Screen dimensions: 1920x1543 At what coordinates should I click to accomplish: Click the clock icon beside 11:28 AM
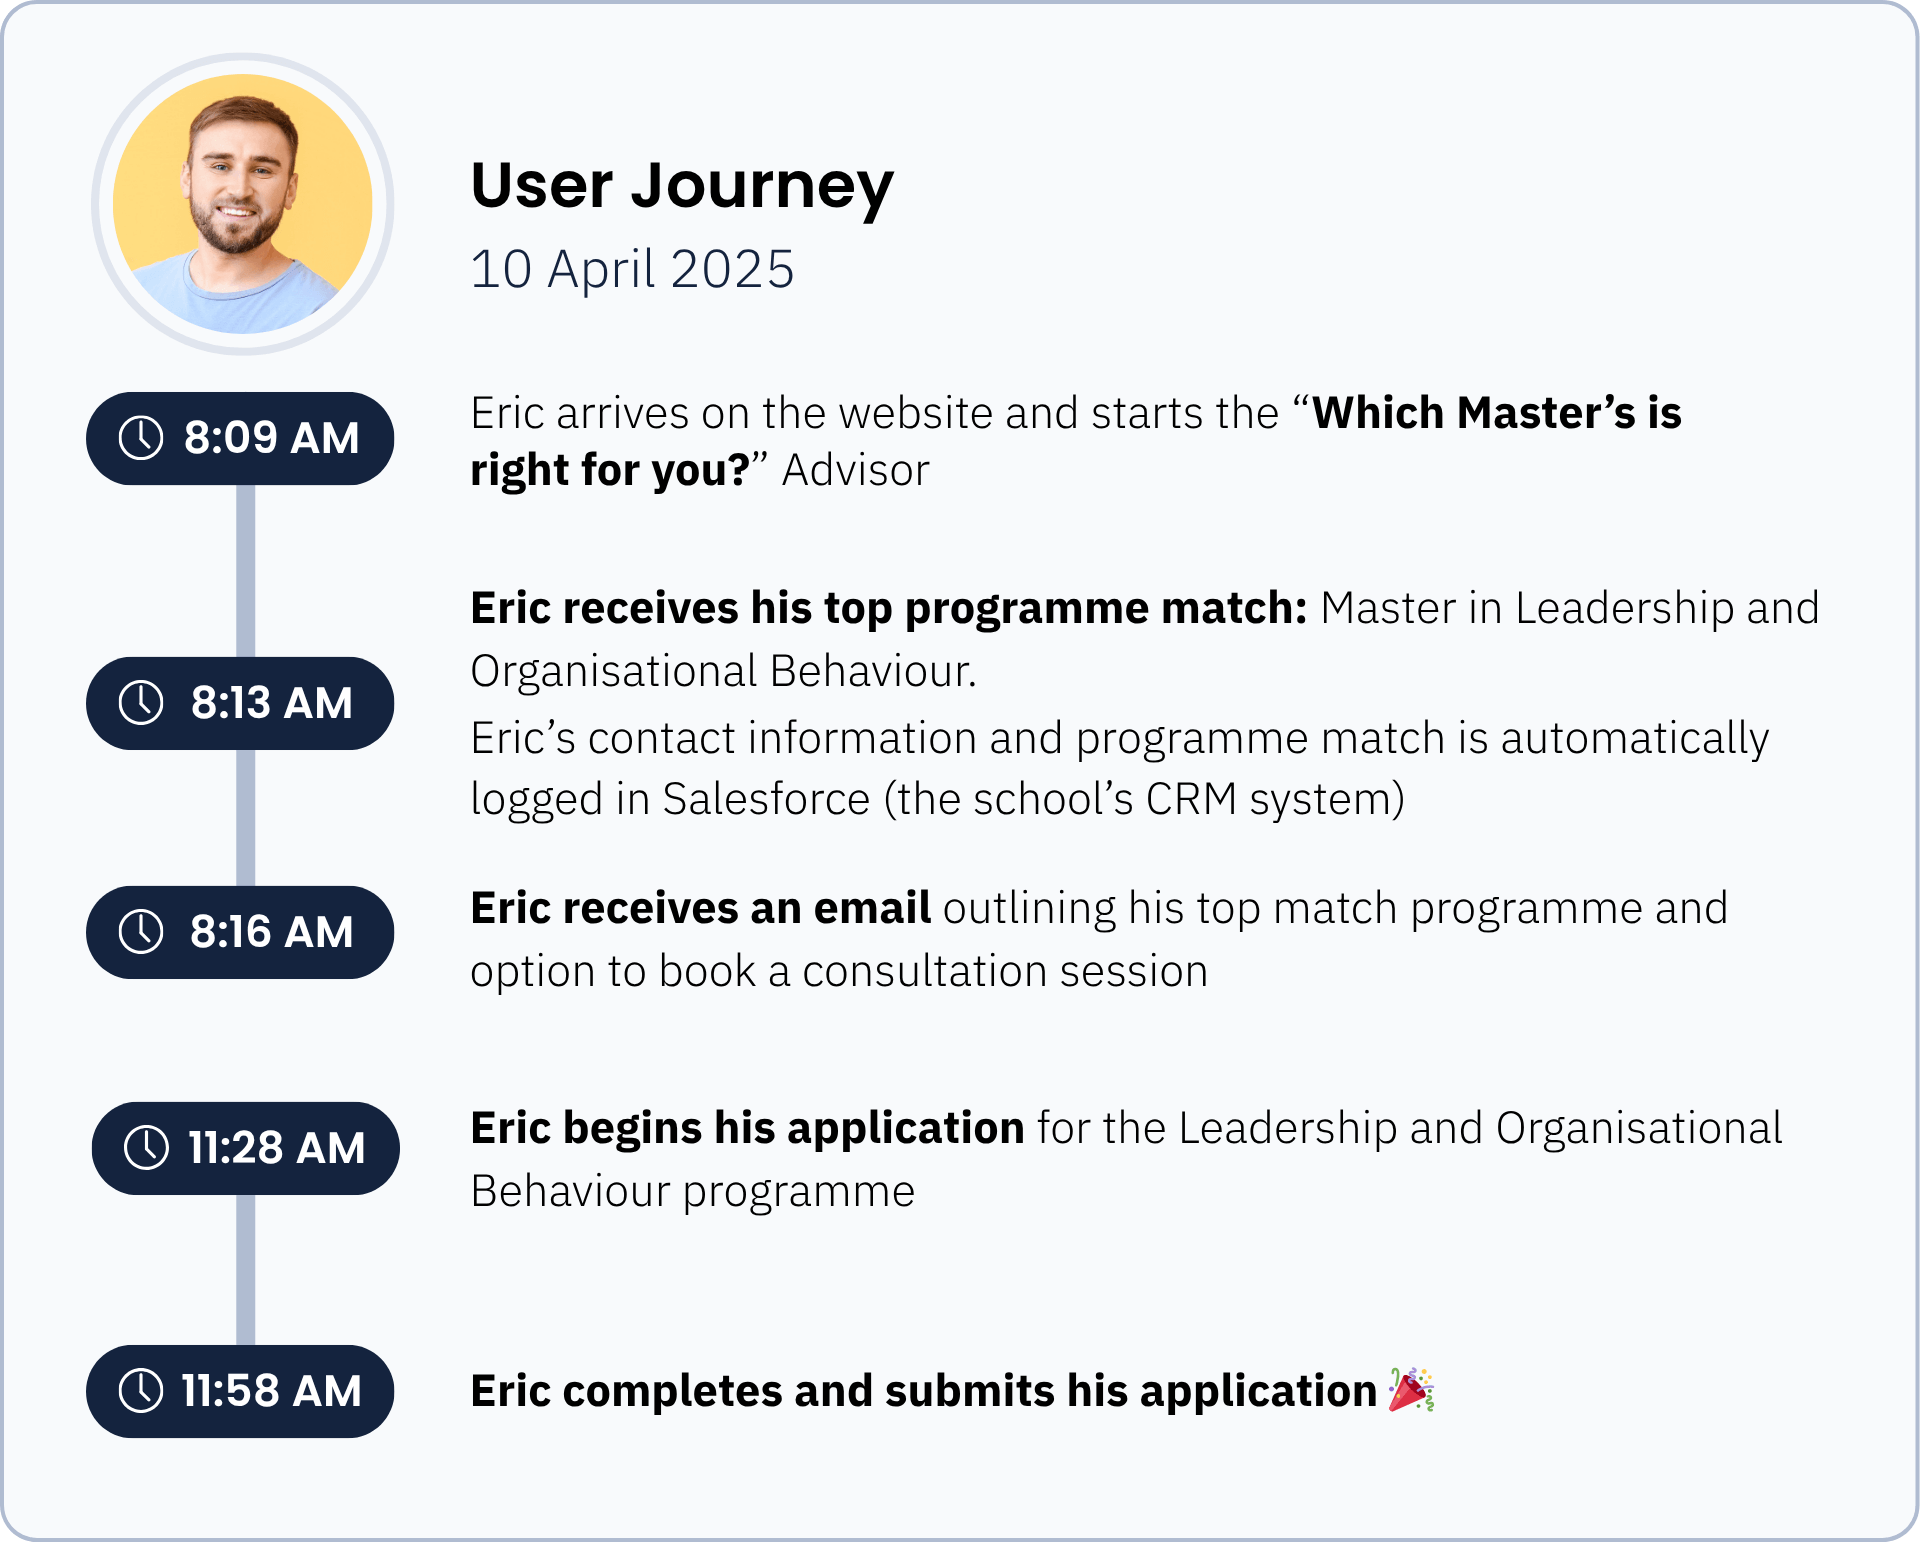147,1147
